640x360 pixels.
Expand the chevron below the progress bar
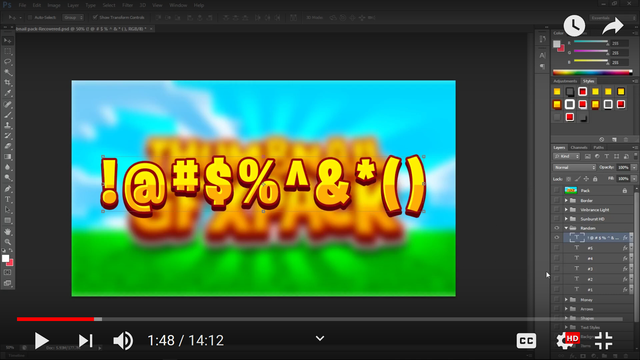pyautogui.click(x=320, y=338)
